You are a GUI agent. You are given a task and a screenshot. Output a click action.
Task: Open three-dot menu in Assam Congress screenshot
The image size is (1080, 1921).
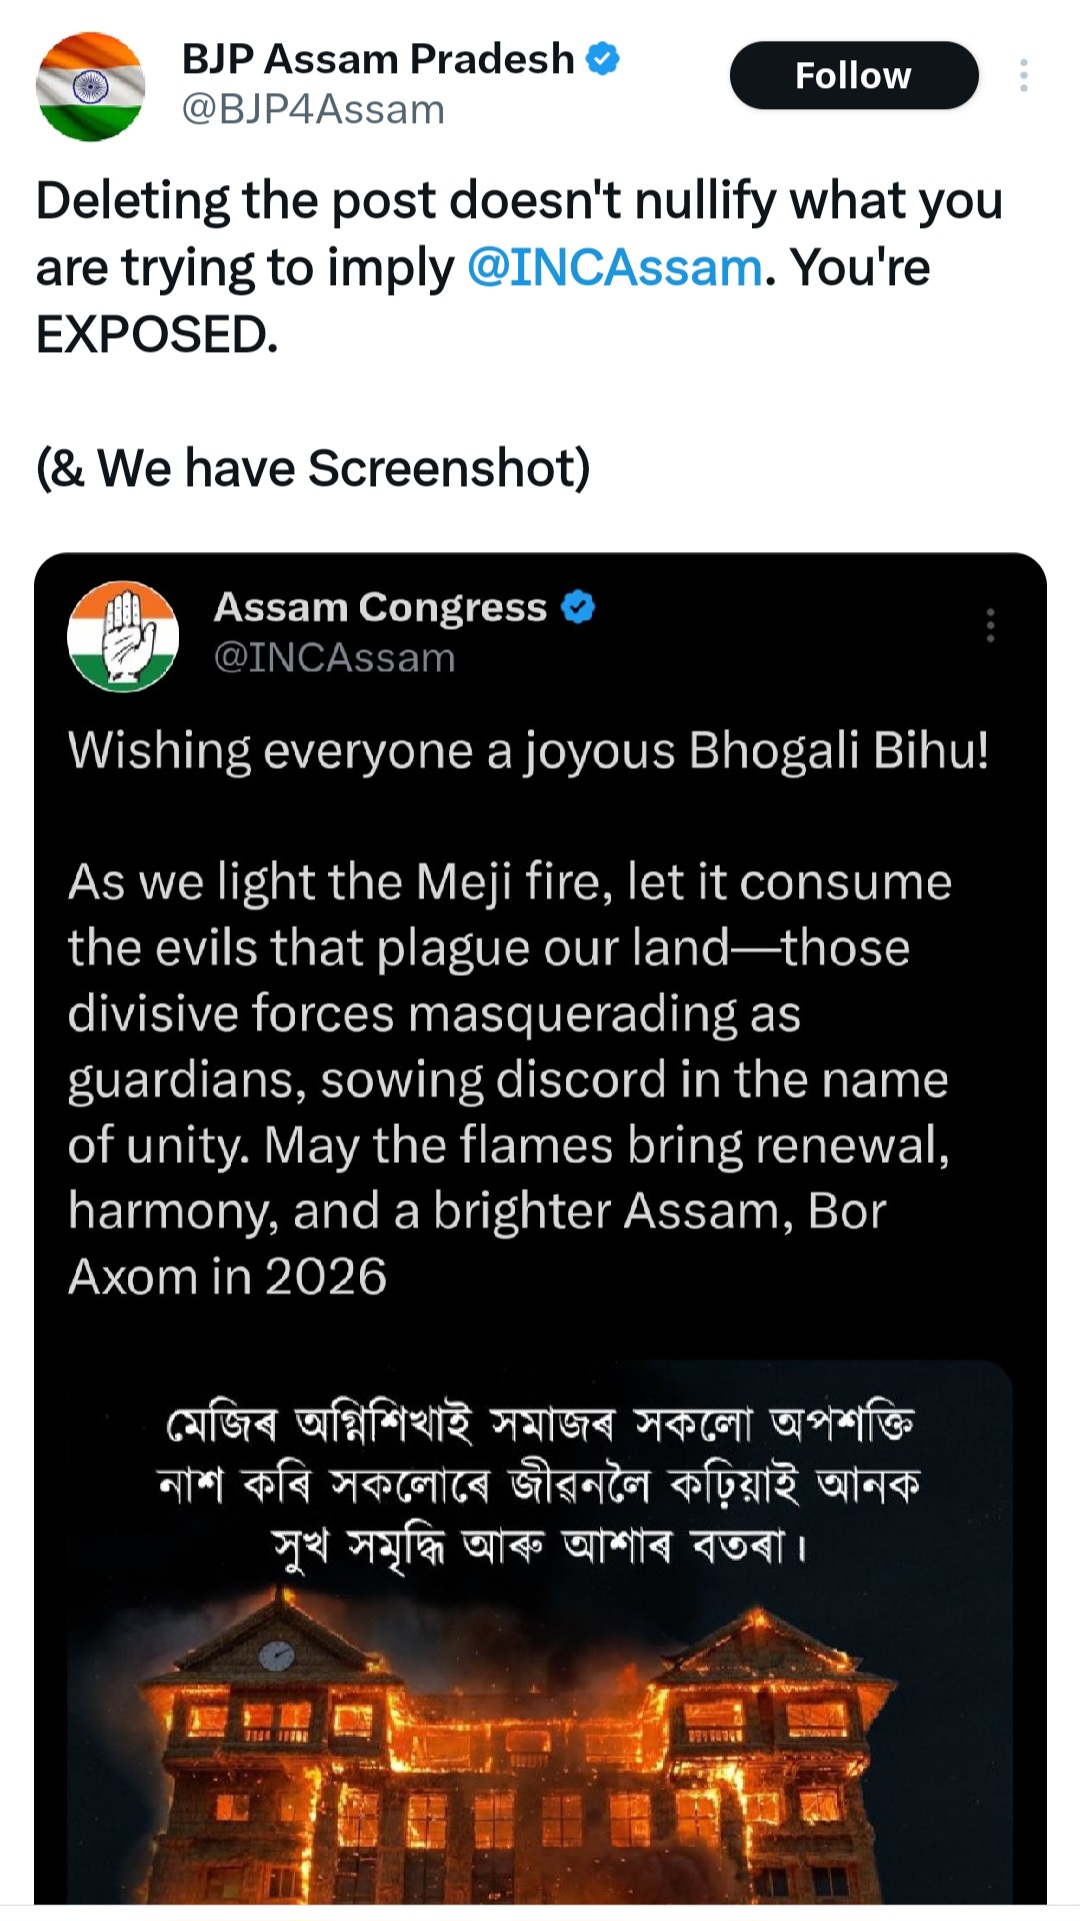[990, 625]
